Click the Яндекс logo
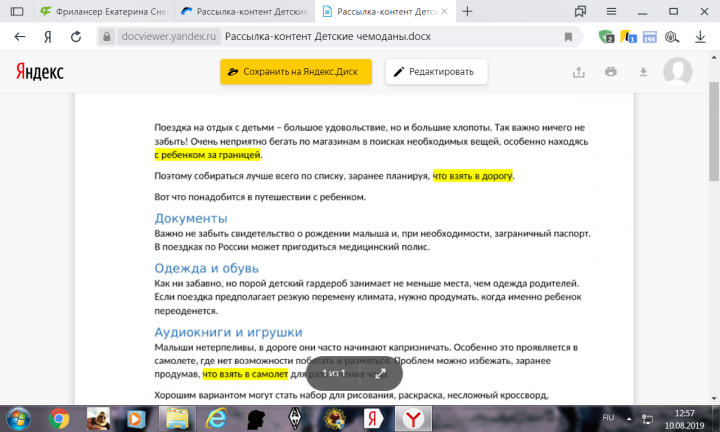Screen dimensions: 720x432 coord(39,72)
